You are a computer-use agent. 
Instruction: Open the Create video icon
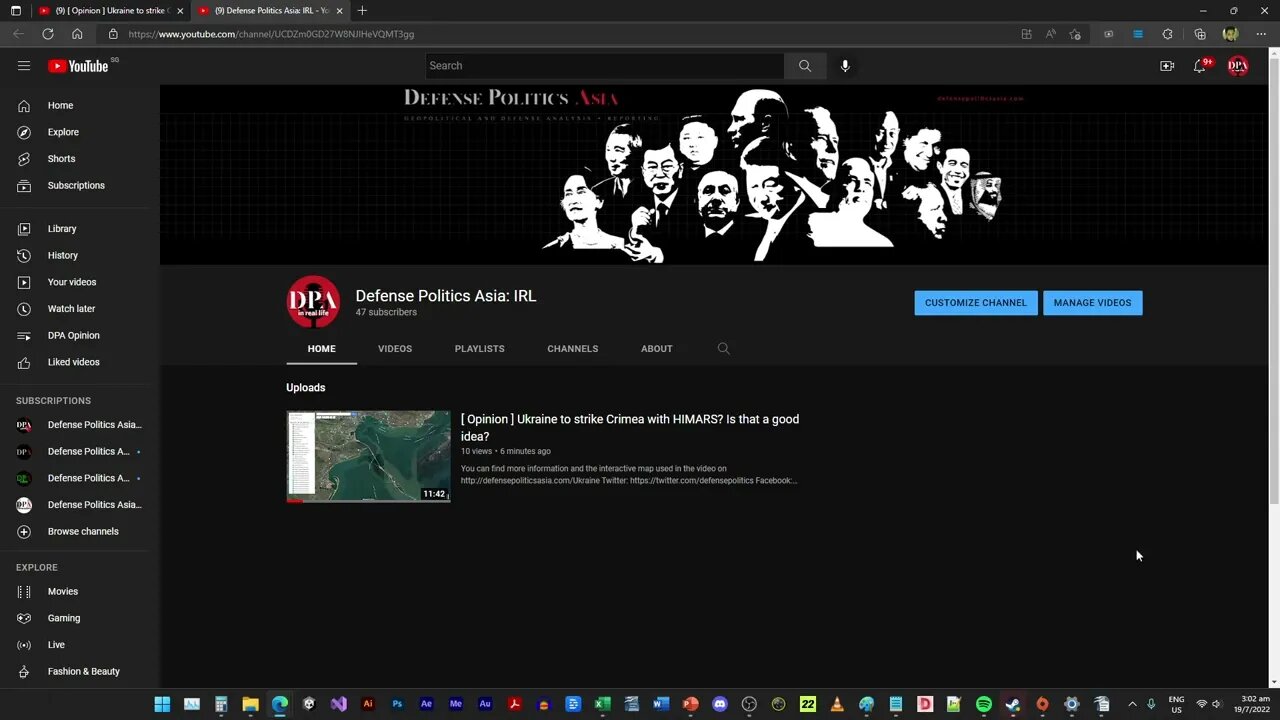[x=1167, y=66]
